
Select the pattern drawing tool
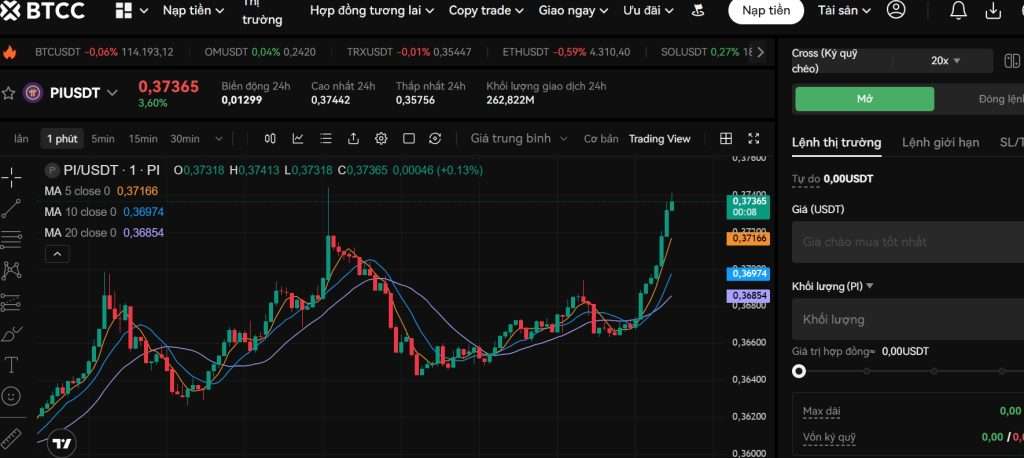[x=11, y=270]
